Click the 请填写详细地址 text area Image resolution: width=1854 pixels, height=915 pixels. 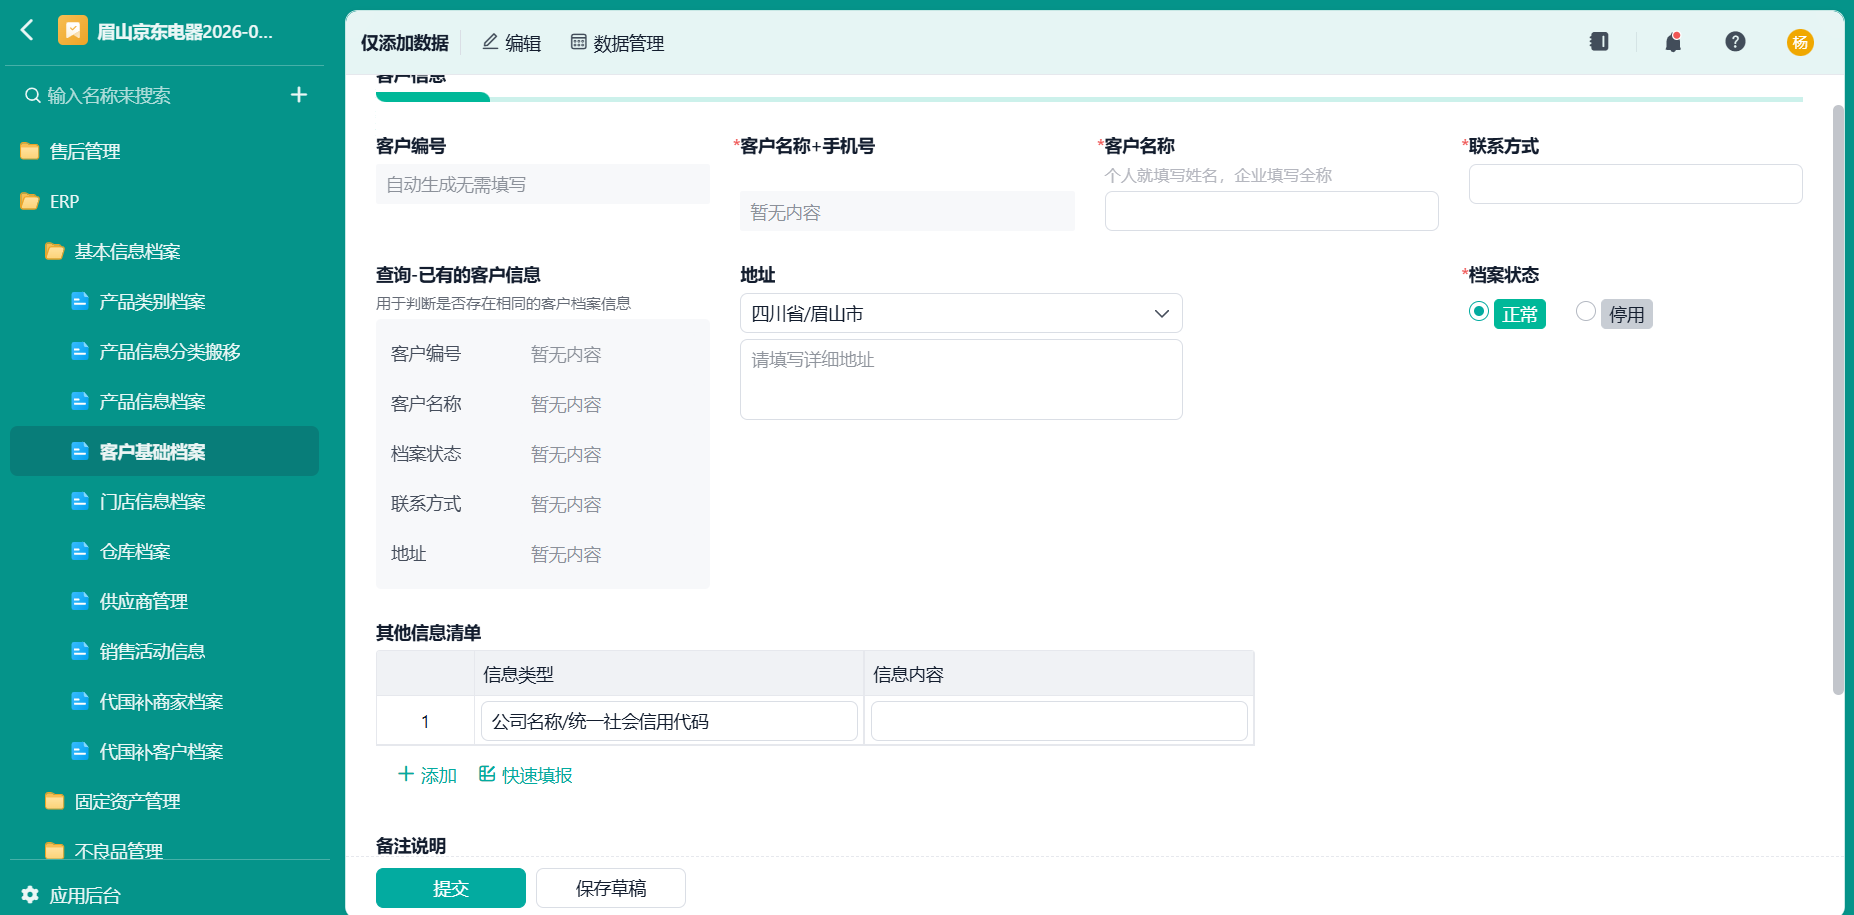click(961, 379)
